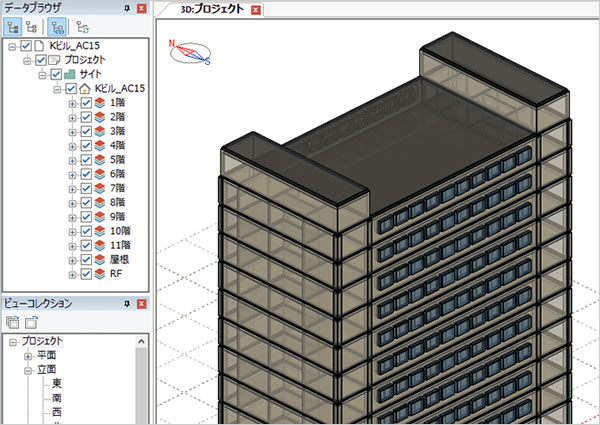Uncheck the top Kビル_AC15 file checkbox
Screen dimensions: 600x425
(x=26, y=46)
